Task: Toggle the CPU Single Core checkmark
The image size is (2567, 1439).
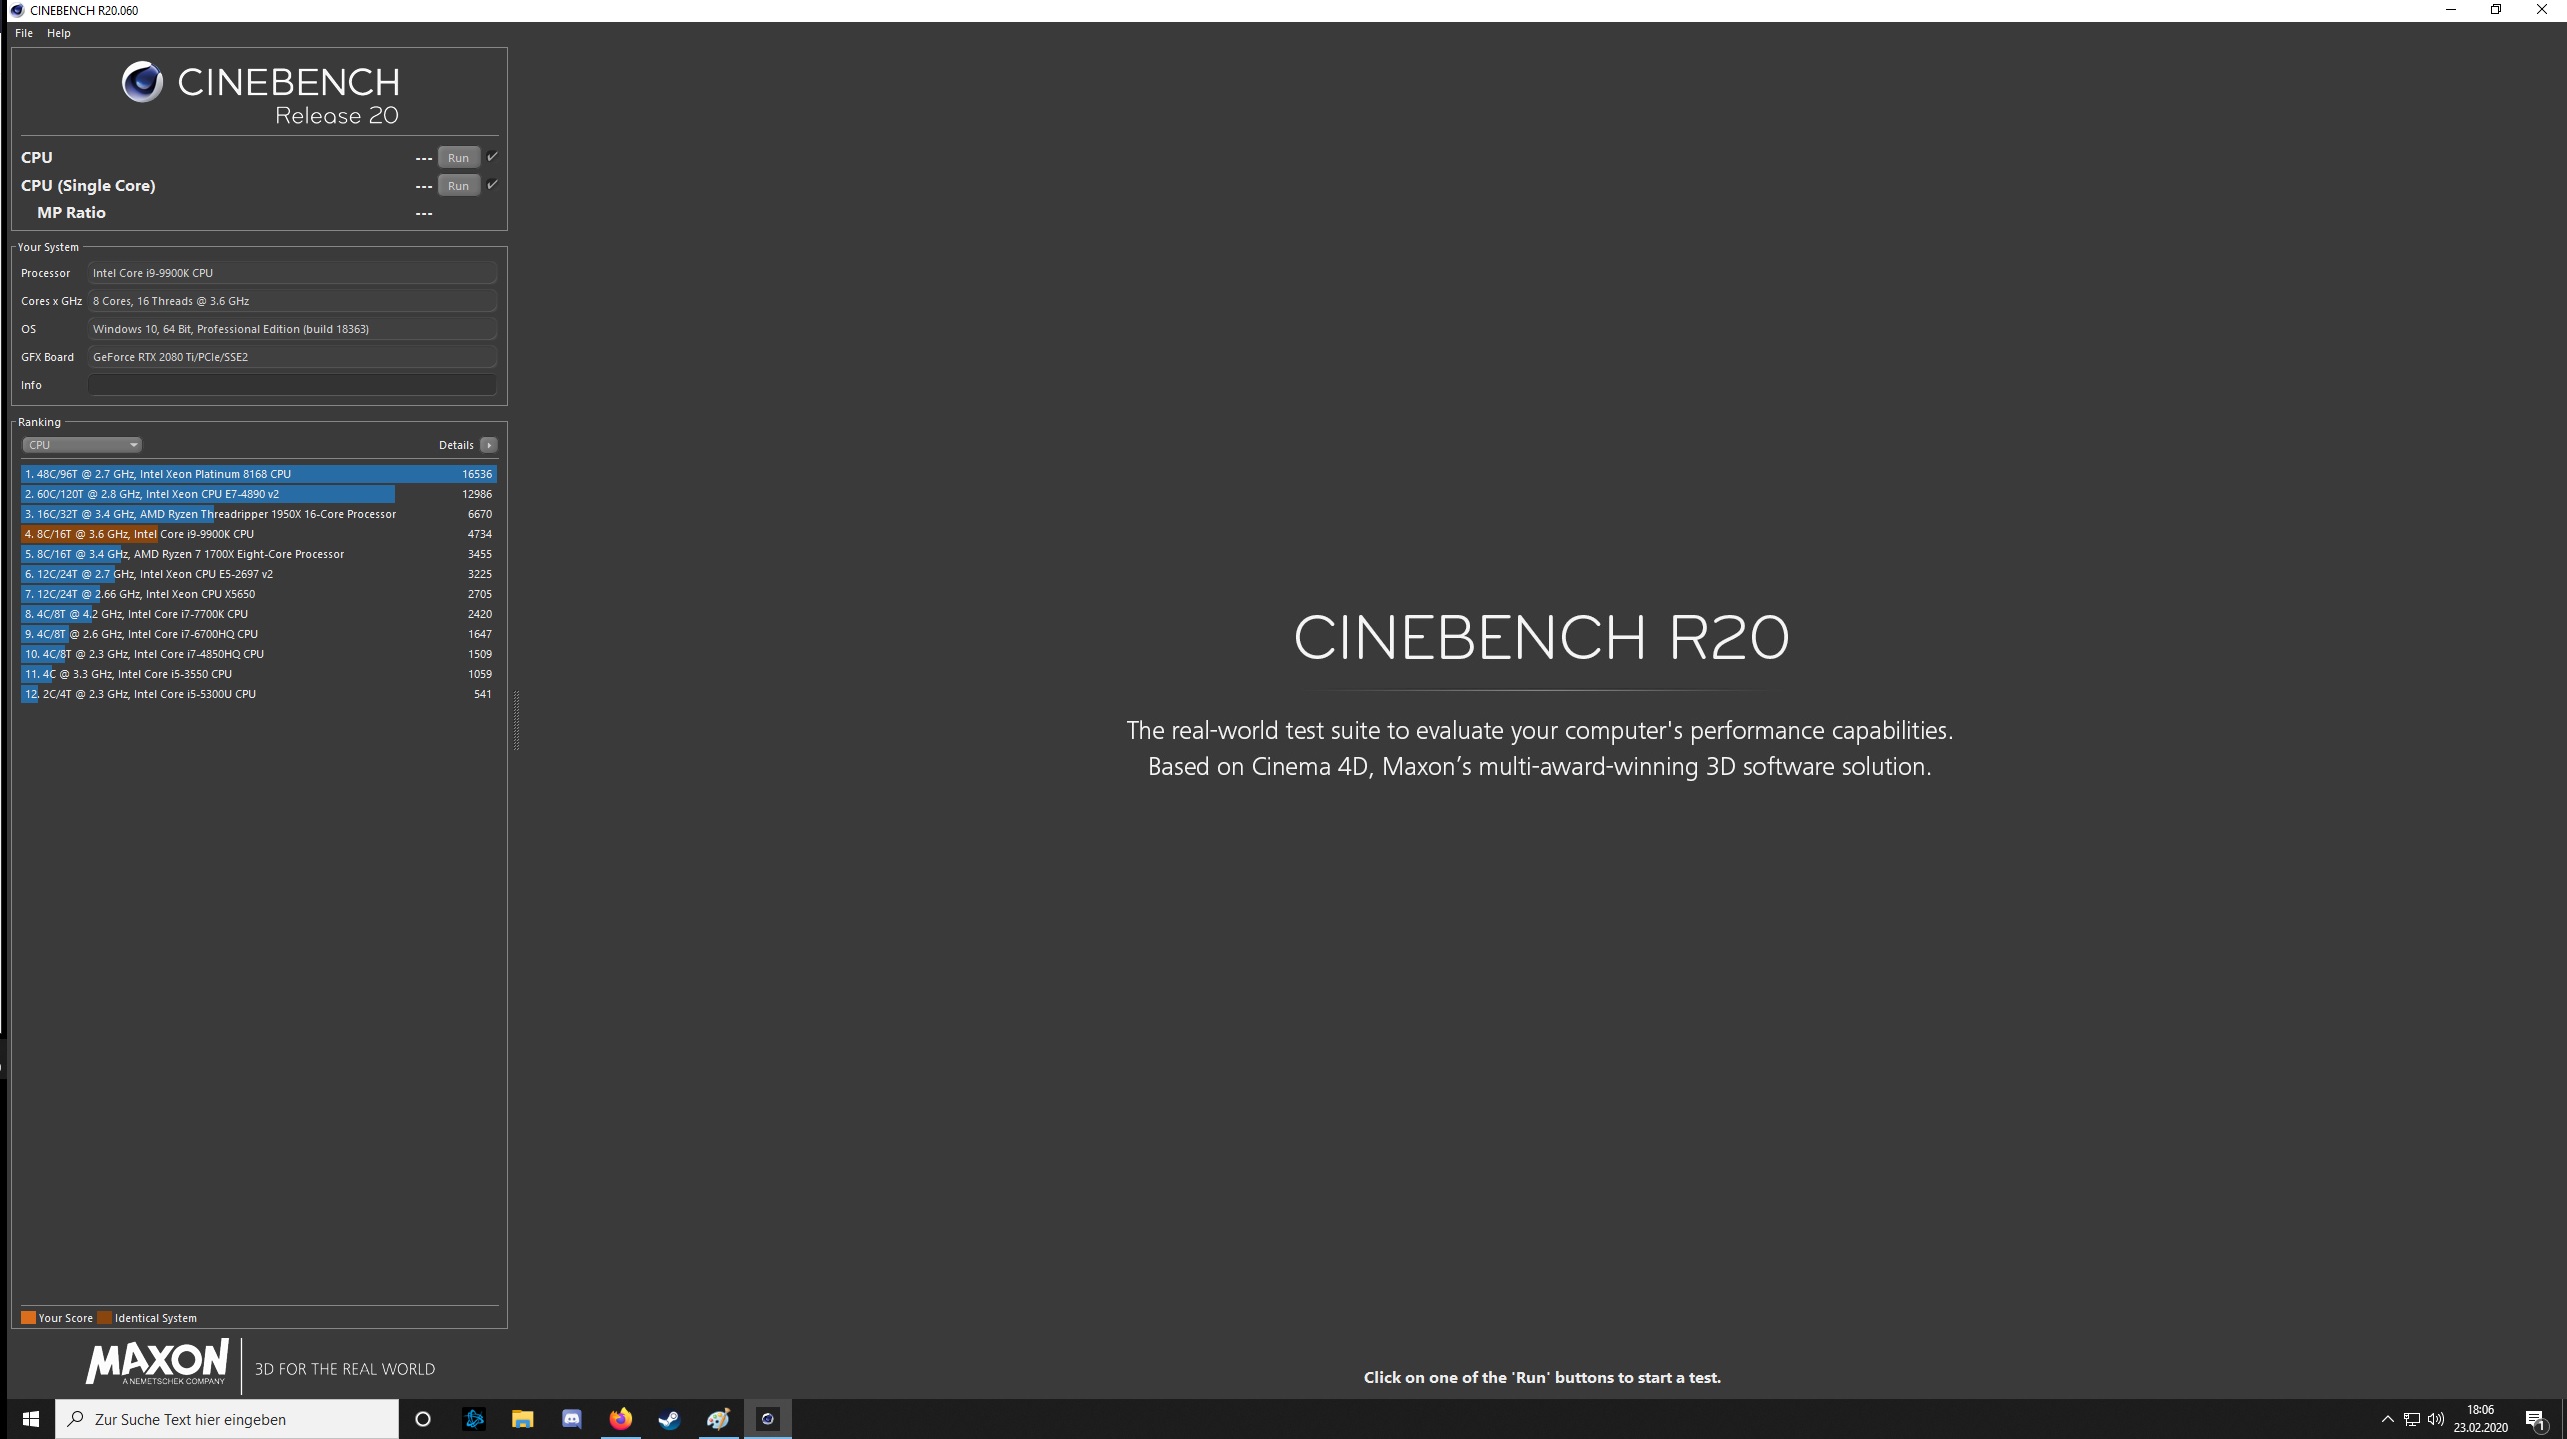Action: pyautogui.click(x=492, y=185)
